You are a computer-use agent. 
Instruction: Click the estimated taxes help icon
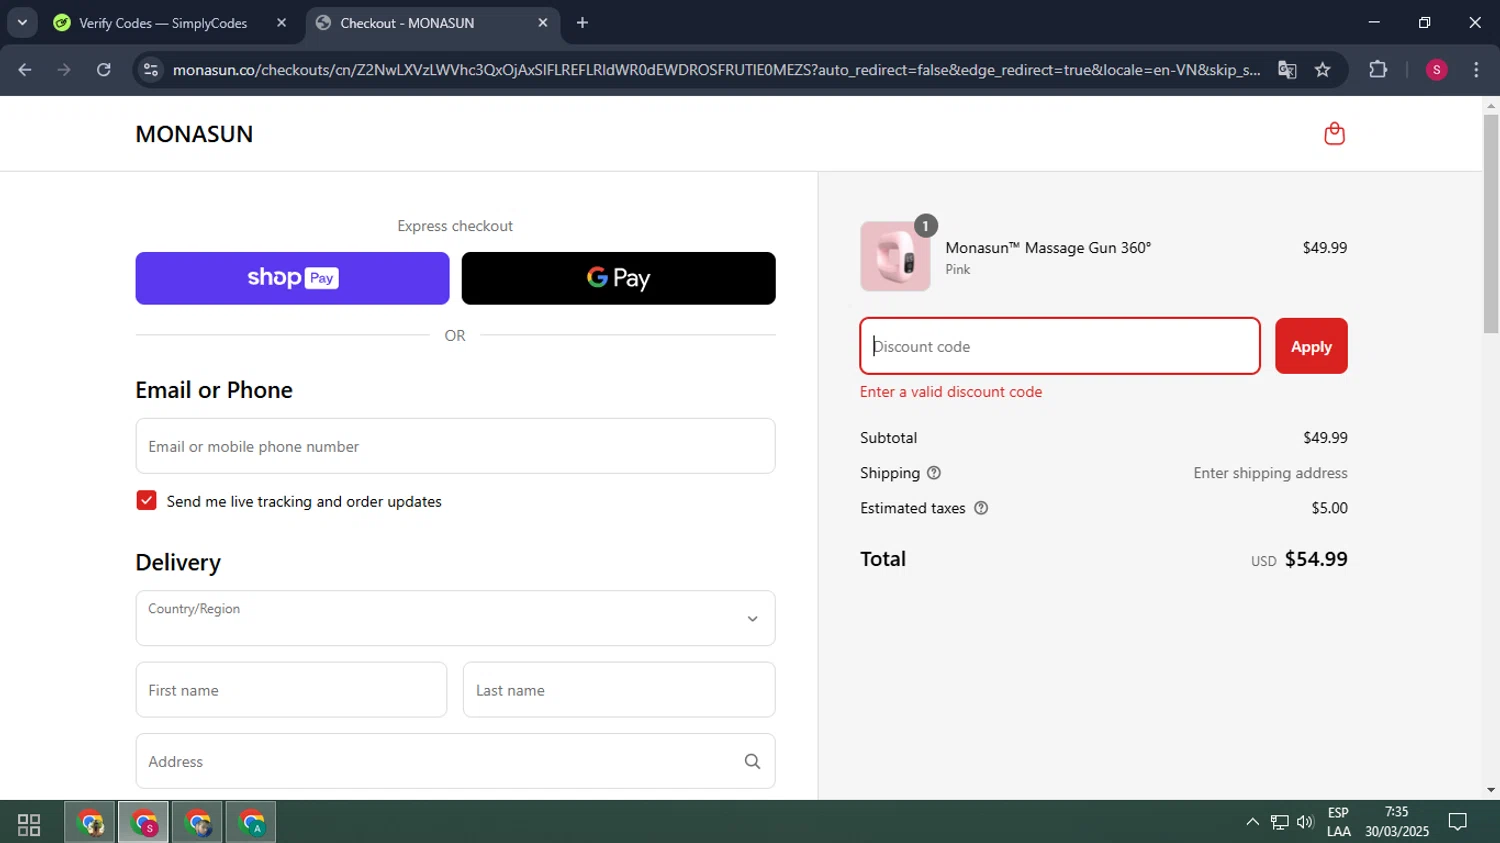coord(981,508)
